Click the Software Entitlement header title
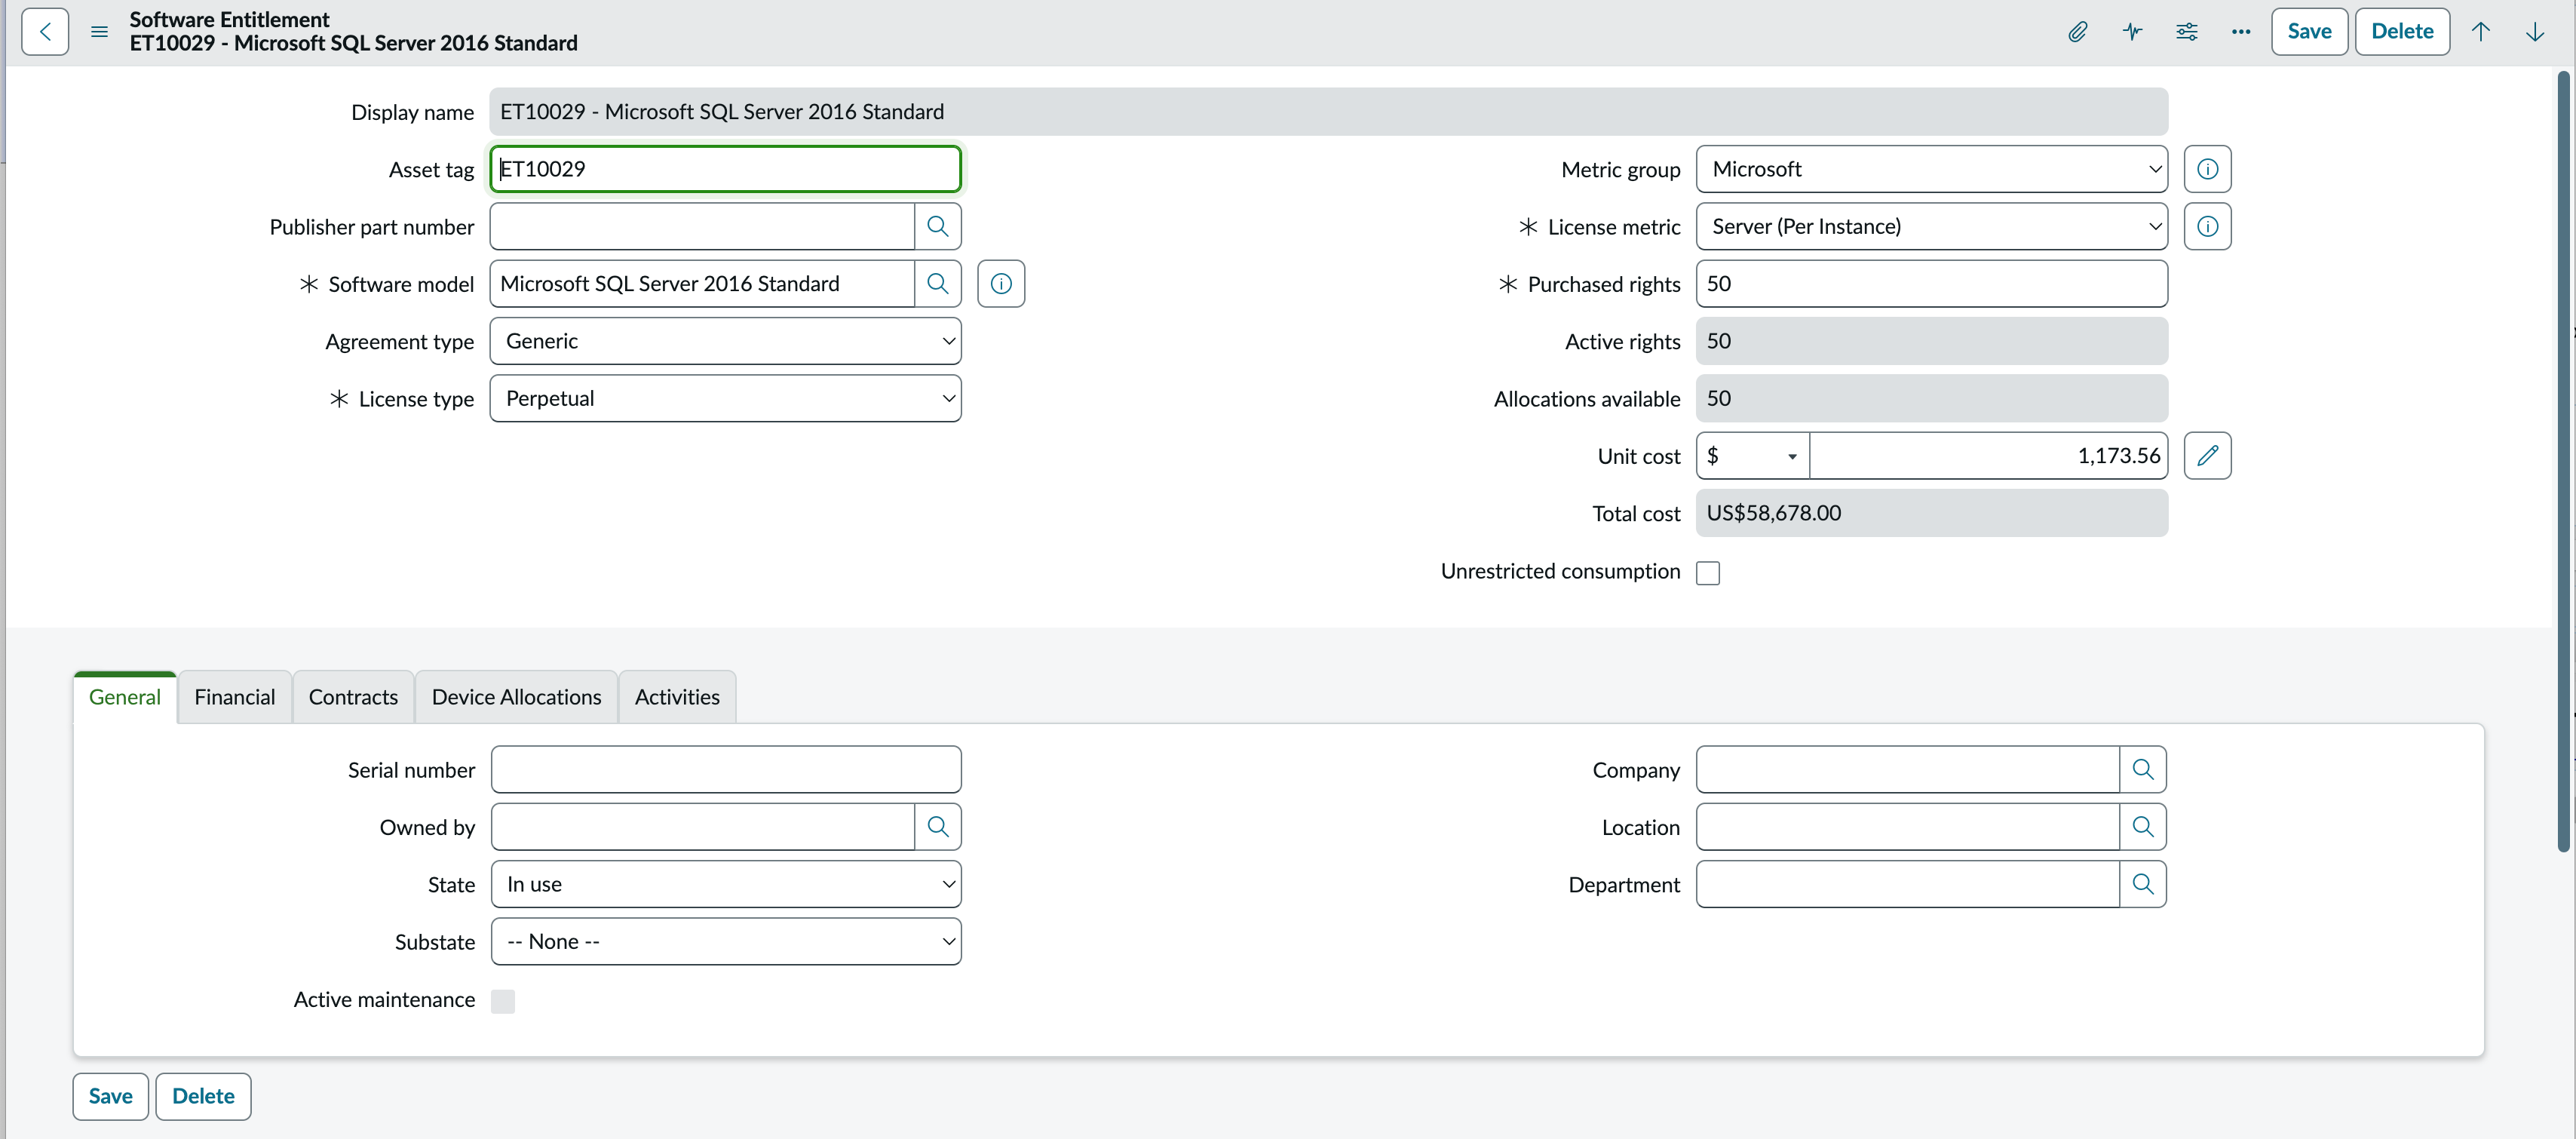Image resolution: width=2576 pixels, height=1139 pixels. coord(229,19)
